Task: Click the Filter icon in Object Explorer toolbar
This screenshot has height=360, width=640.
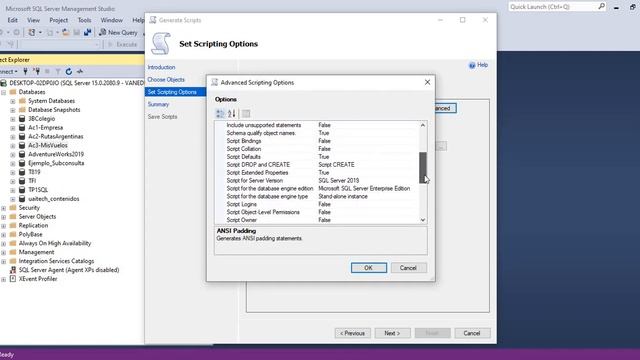Action: click(58, 71)
